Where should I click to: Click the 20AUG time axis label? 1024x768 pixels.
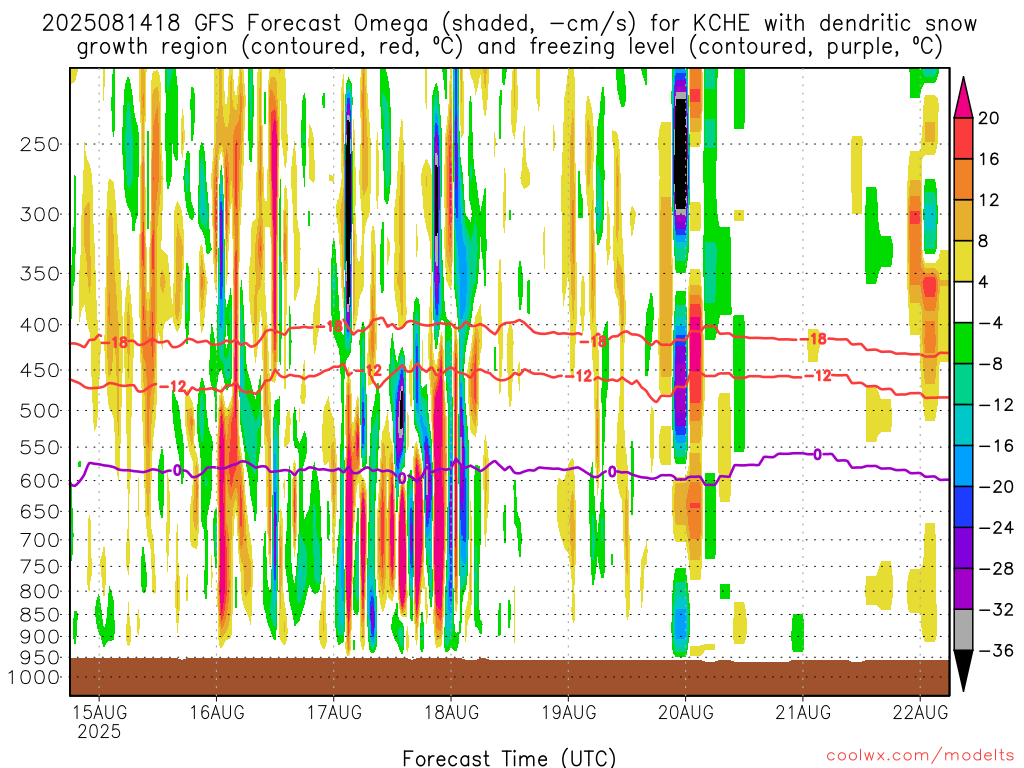click(686, 712)
